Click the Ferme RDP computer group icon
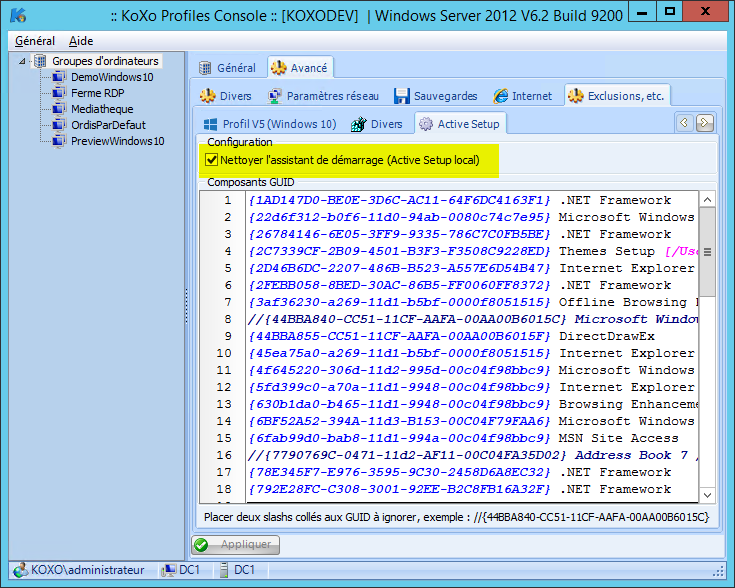Screen dimensions: 735x588 [x=59, y=93]
